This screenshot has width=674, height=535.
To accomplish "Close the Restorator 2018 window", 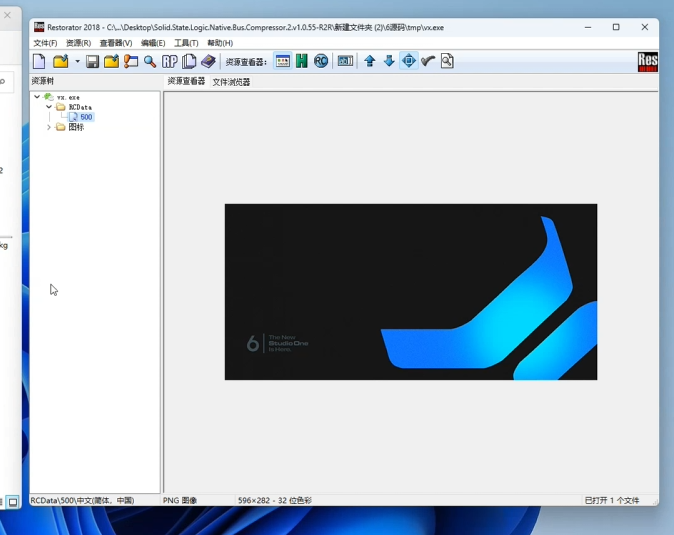I will pyautogui.click(x=644, y=27).
